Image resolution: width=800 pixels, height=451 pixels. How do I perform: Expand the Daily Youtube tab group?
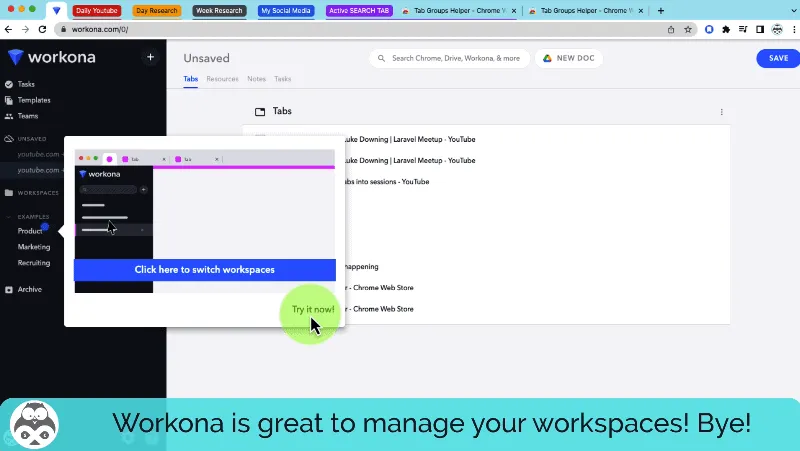pos(96,10)
